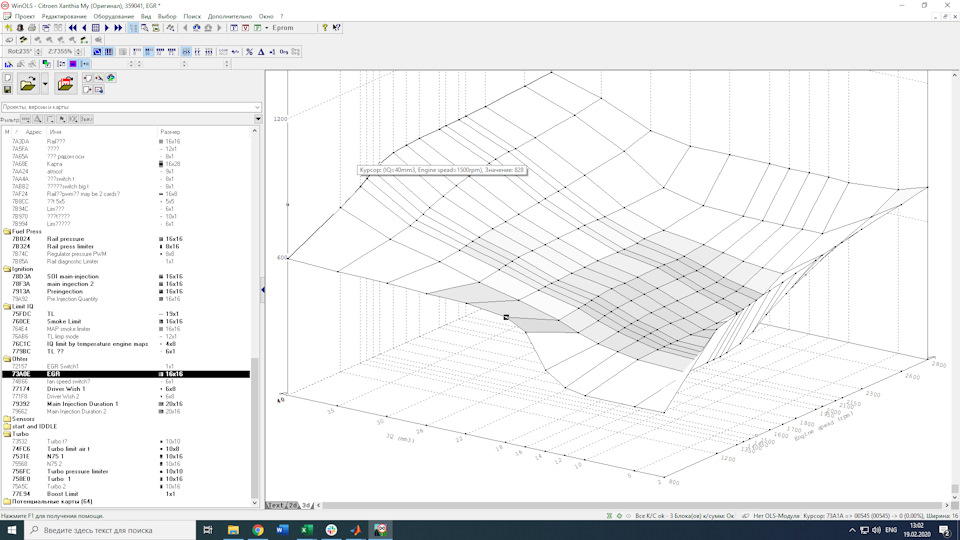Screen dimensions: 960x540
Task: Open dropdown arrow beside open folder button
Action: [45, 84]
